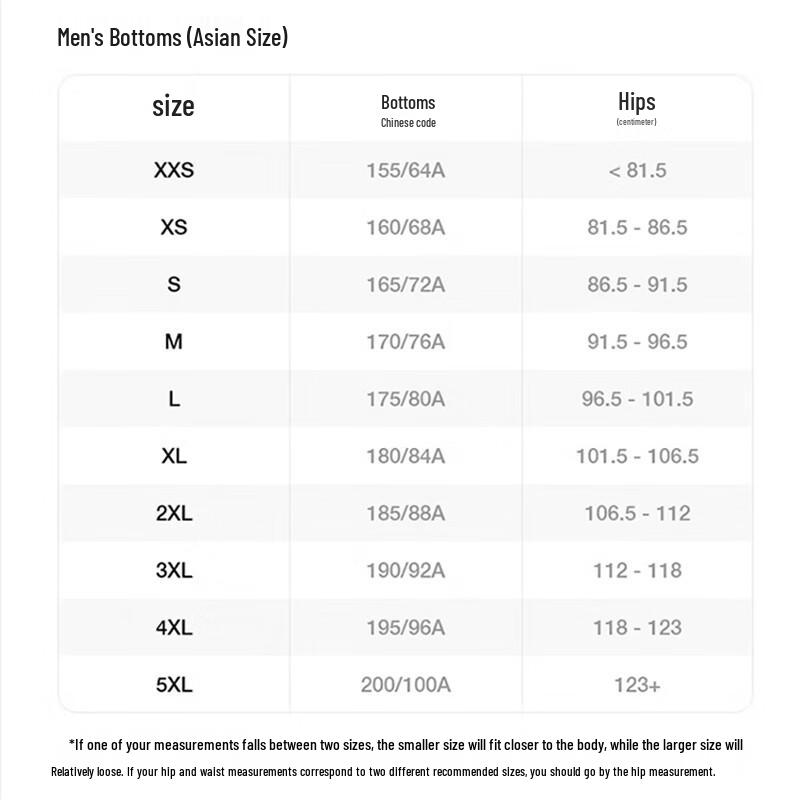Select the M size row label
The image size is (800, 800).
click(x=174, y=342)
